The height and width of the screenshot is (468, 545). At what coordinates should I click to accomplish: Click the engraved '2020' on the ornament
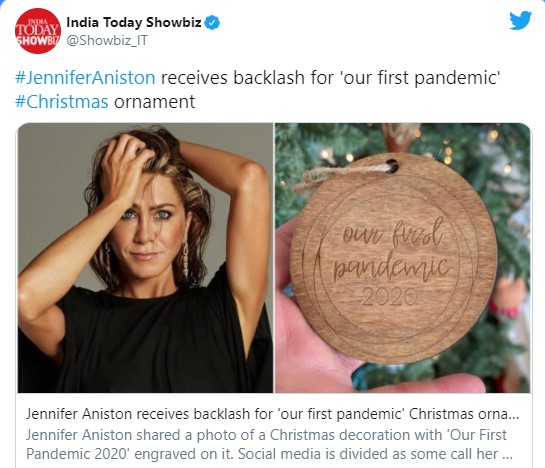point(389,296)
